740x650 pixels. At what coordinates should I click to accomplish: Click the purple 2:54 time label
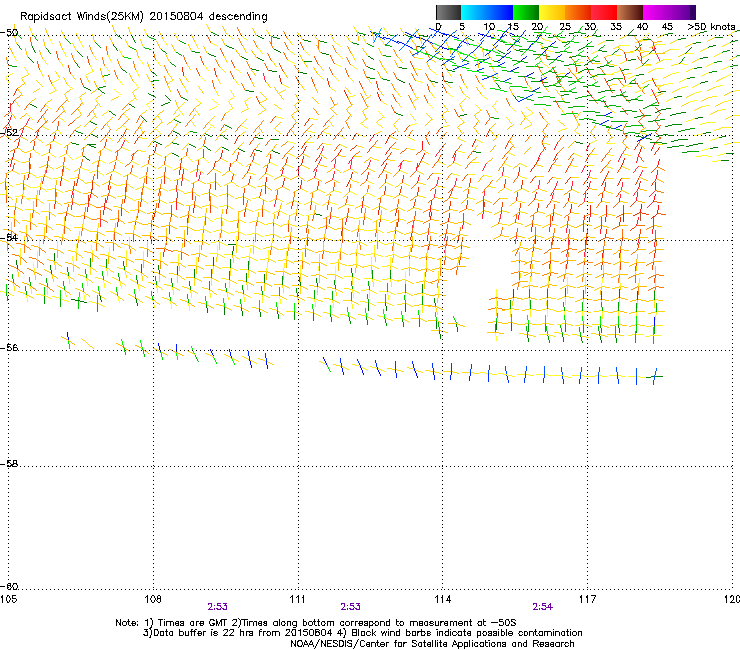click(x=542, y=607)
